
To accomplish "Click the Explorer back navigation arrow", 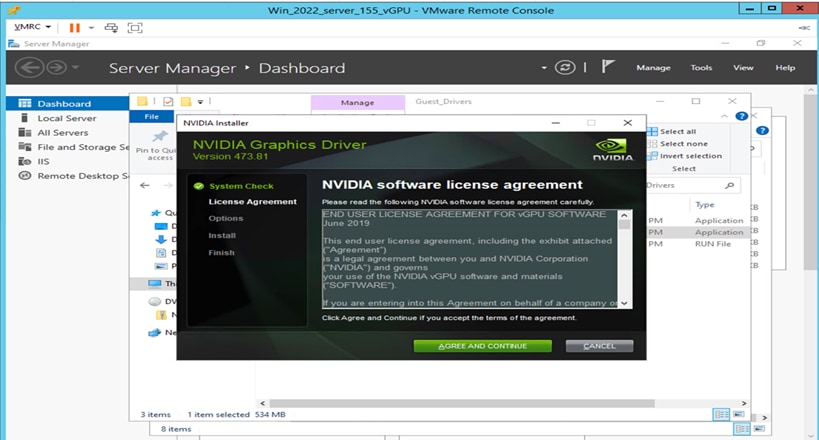I will [x=145, y=185].
